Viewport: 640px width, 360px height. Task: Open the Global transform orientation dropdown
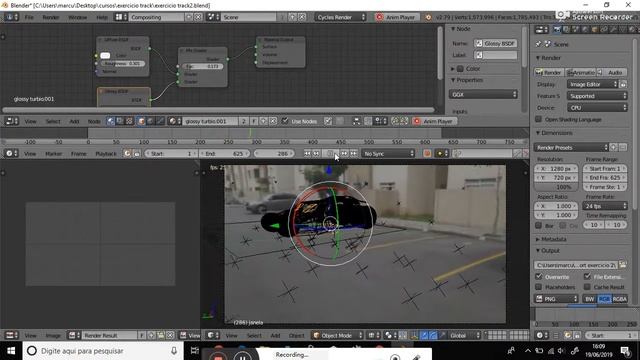tap(464, 335)
